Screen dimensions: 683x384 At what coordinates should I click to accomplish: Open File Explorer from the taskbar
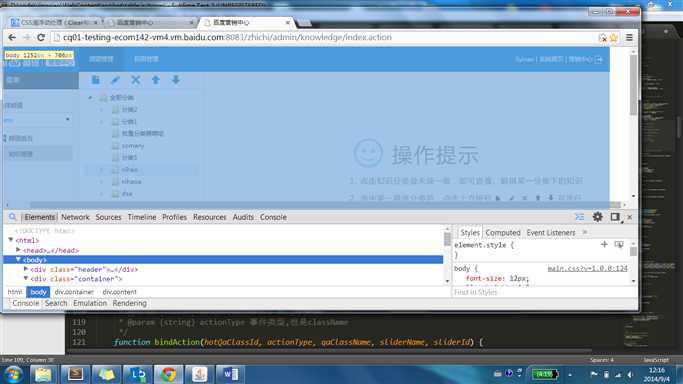43,374
